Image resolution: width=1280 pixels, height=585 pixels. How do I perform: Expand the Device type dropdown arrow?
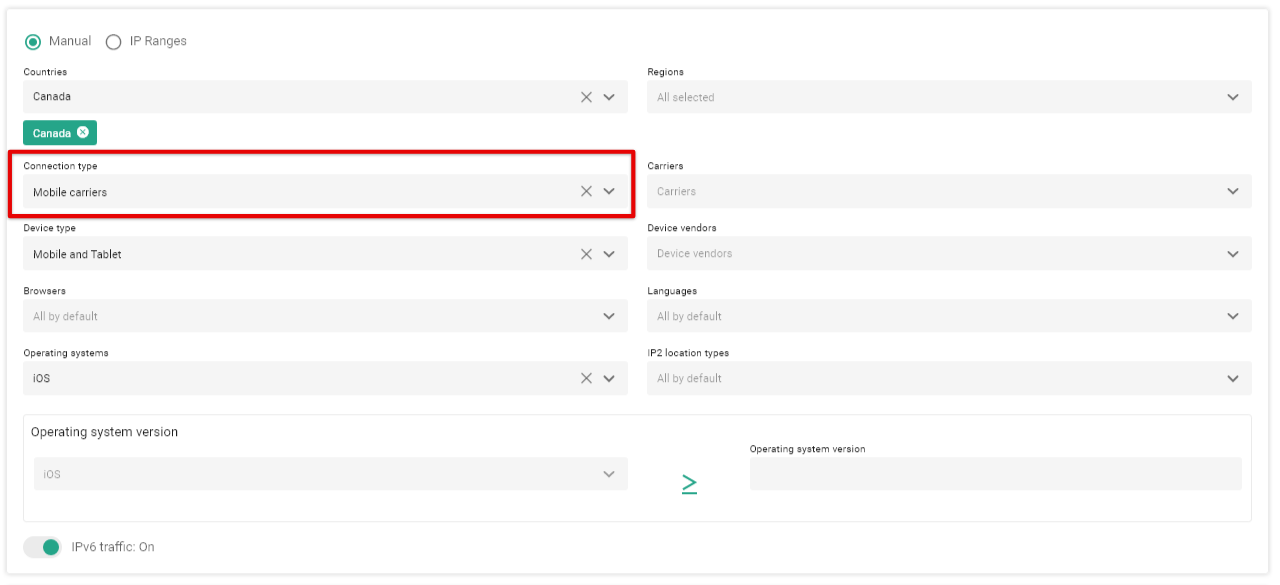(x=609, y=254)
